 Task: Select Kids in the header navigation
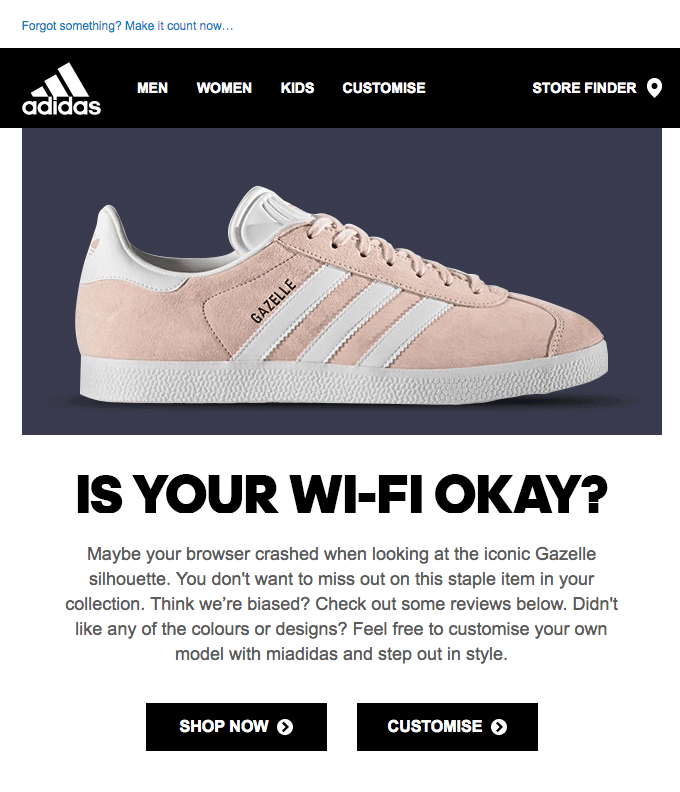(297, 88)
